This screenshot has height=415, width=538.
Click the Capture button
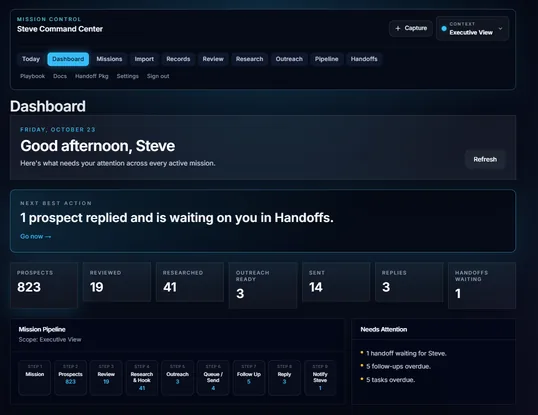coord(411,28)
